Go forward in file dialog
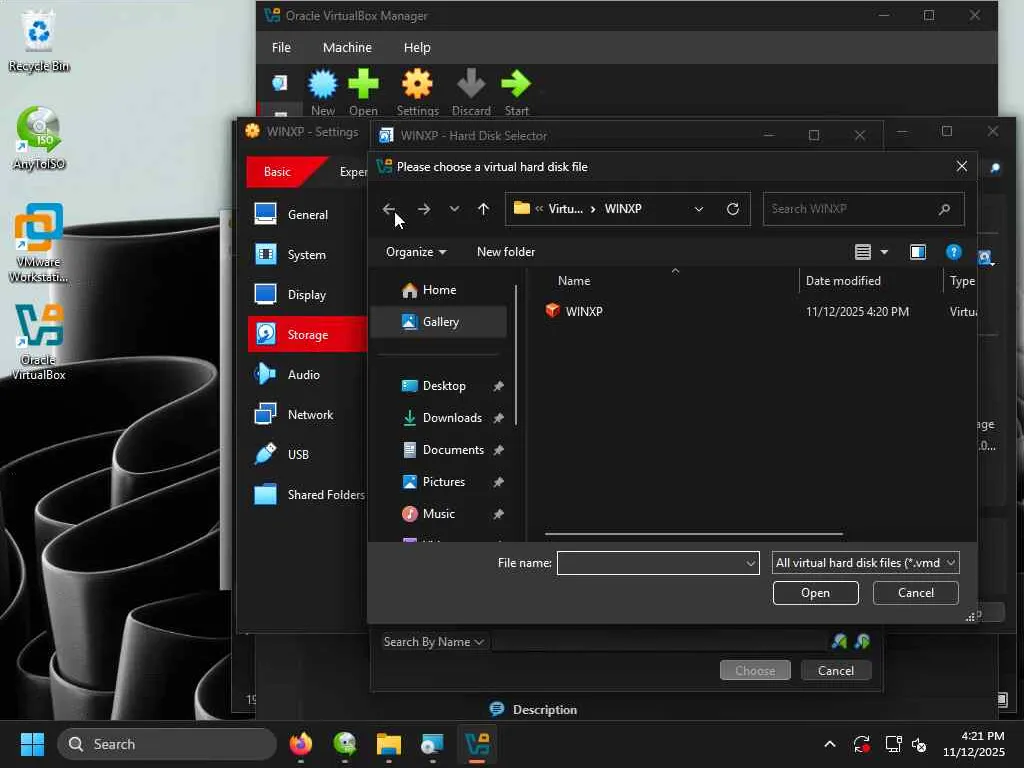1024x768 pixels. coord(424,209)
